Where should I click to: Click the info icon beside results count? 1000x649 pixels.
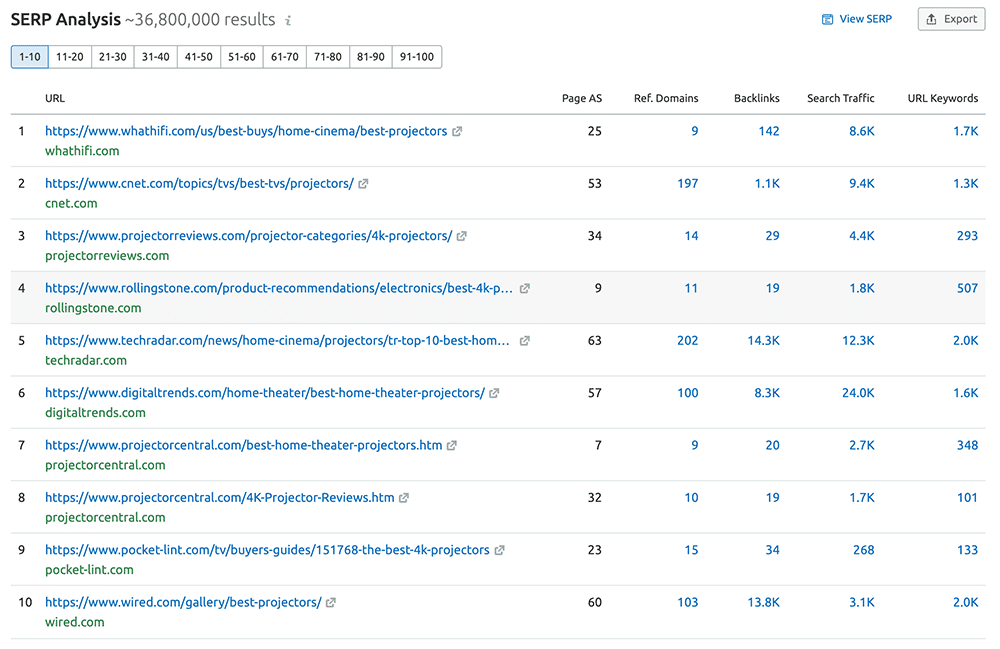pos(288,20)
